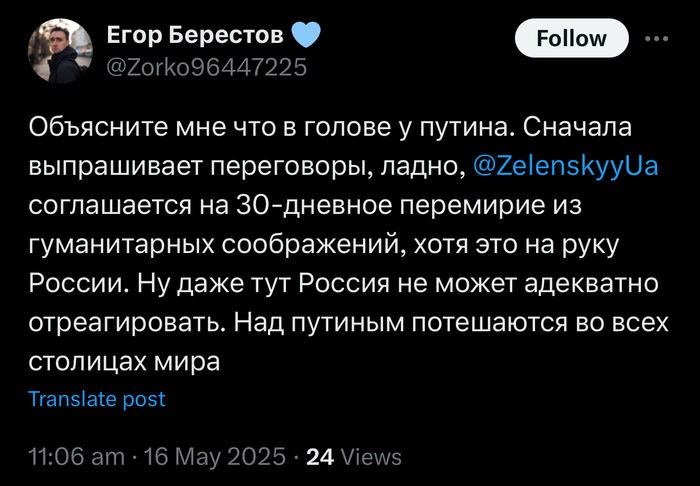
Task: Open the three-dot more options menu
Action: coord(655,38)
